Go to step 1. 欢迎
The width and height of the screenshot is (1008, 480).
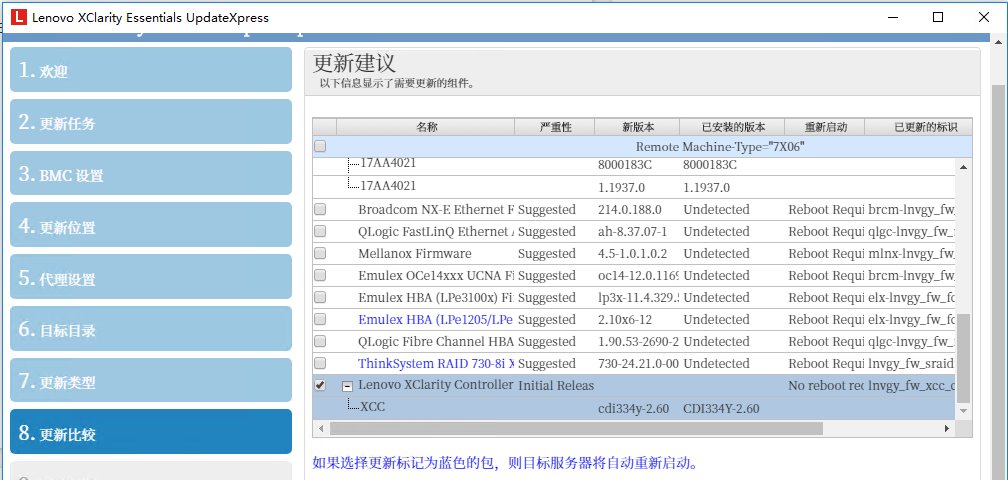150,69
